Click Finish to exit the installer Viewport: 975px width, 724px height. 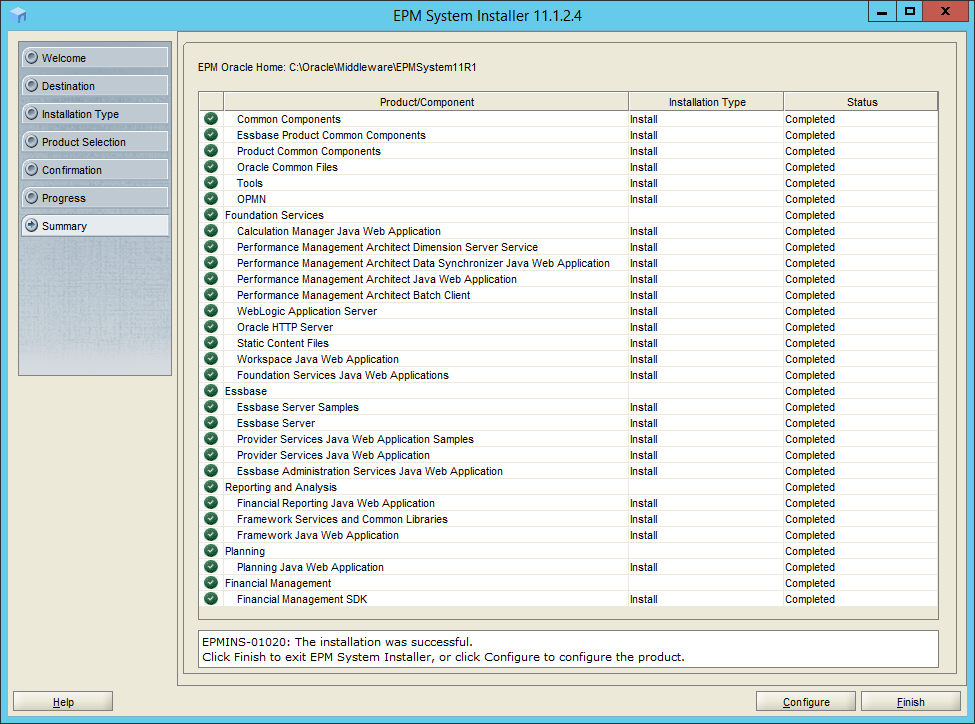(x=911, y=702)
